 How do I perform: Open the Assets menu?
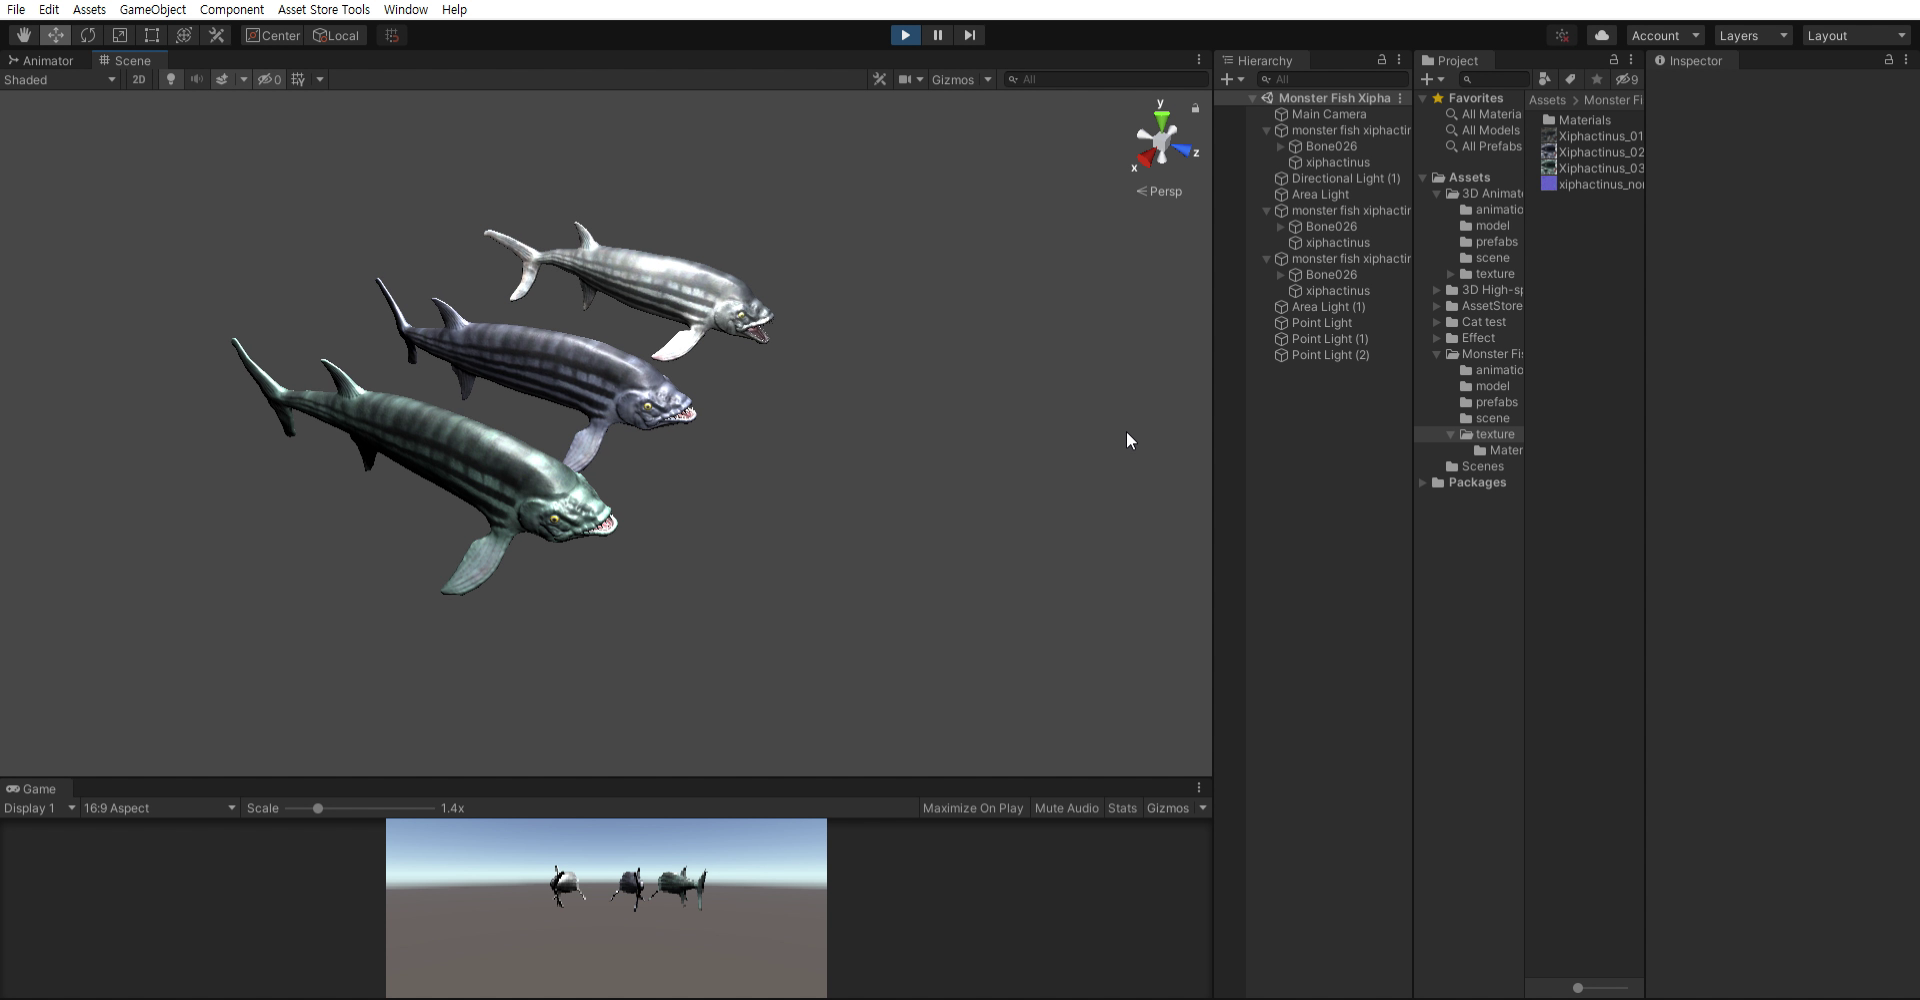point(89,9)
